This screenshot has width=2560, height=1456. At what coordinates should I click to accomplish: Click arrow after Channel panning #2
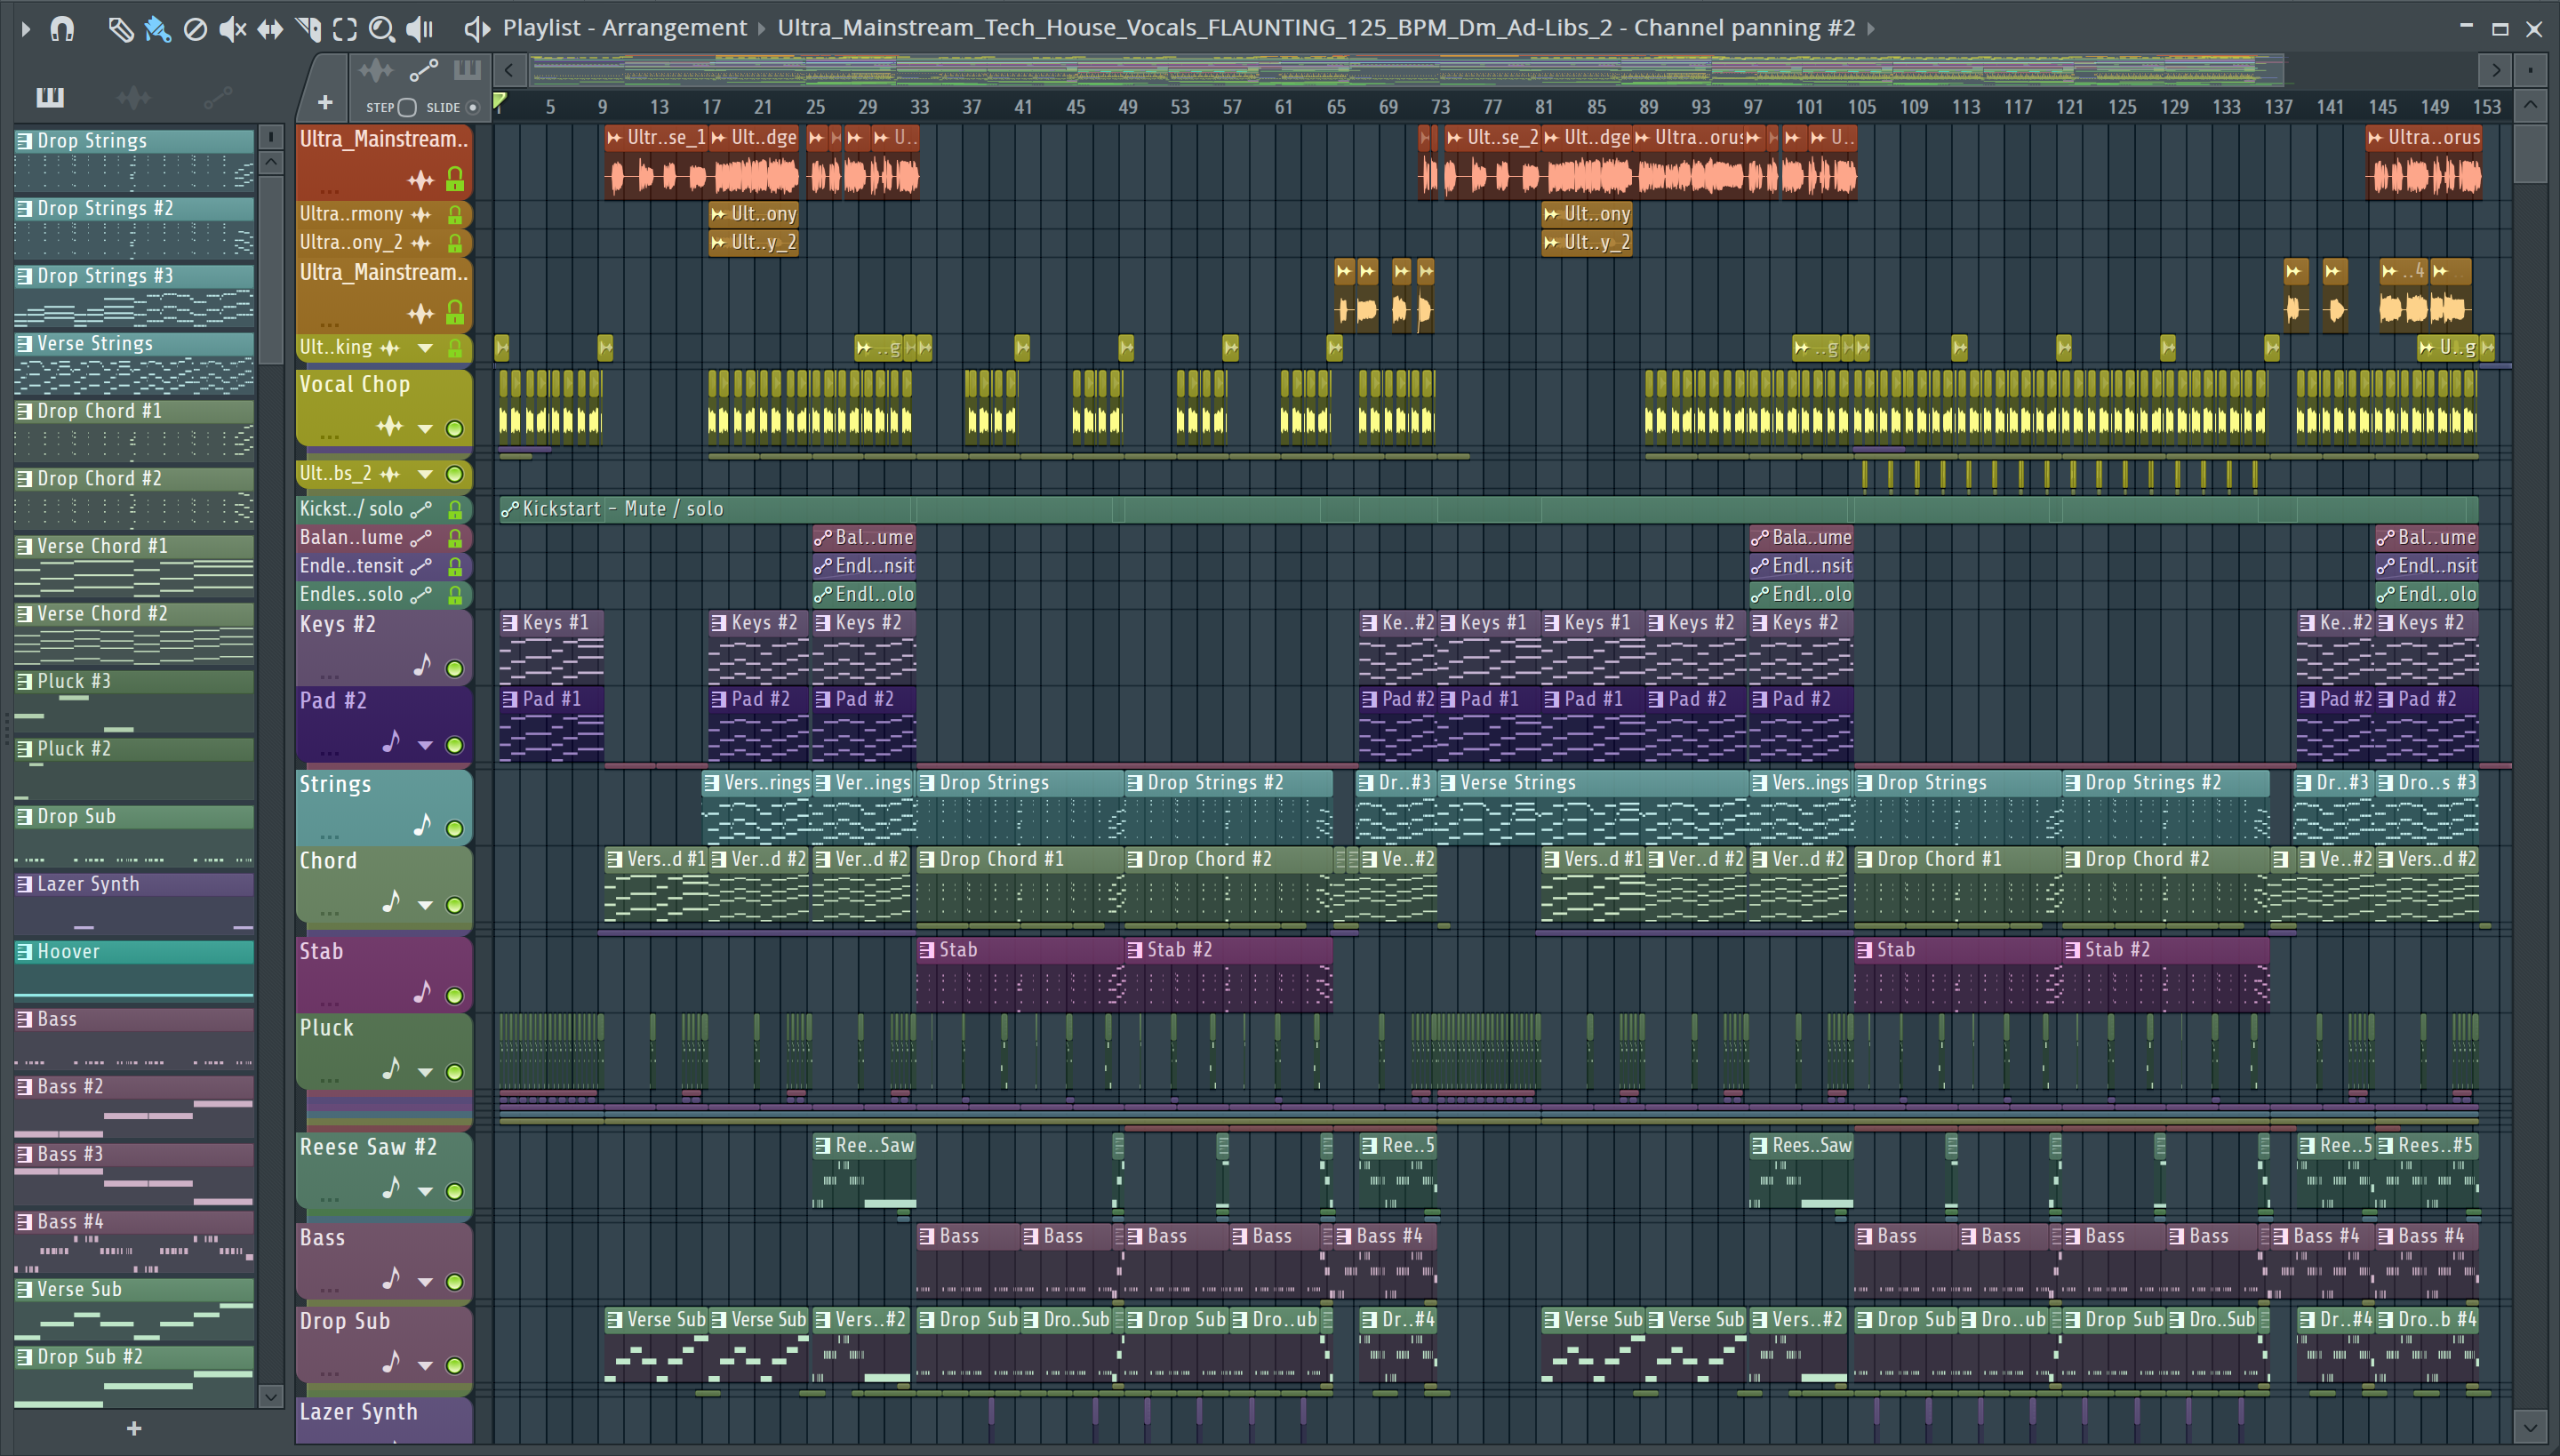point(1870,29)
